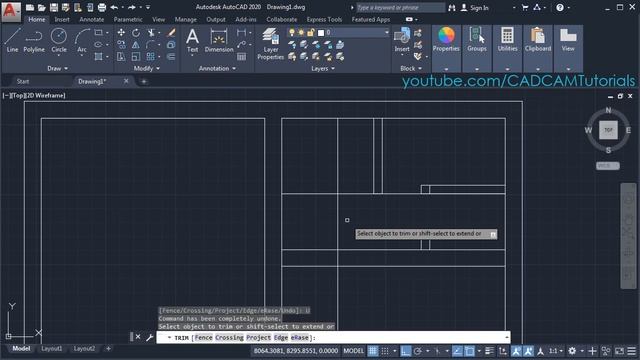The image size is (640, 360).
Task: Switch to the Layout1 tab
Action: click(x=51, y=349)
